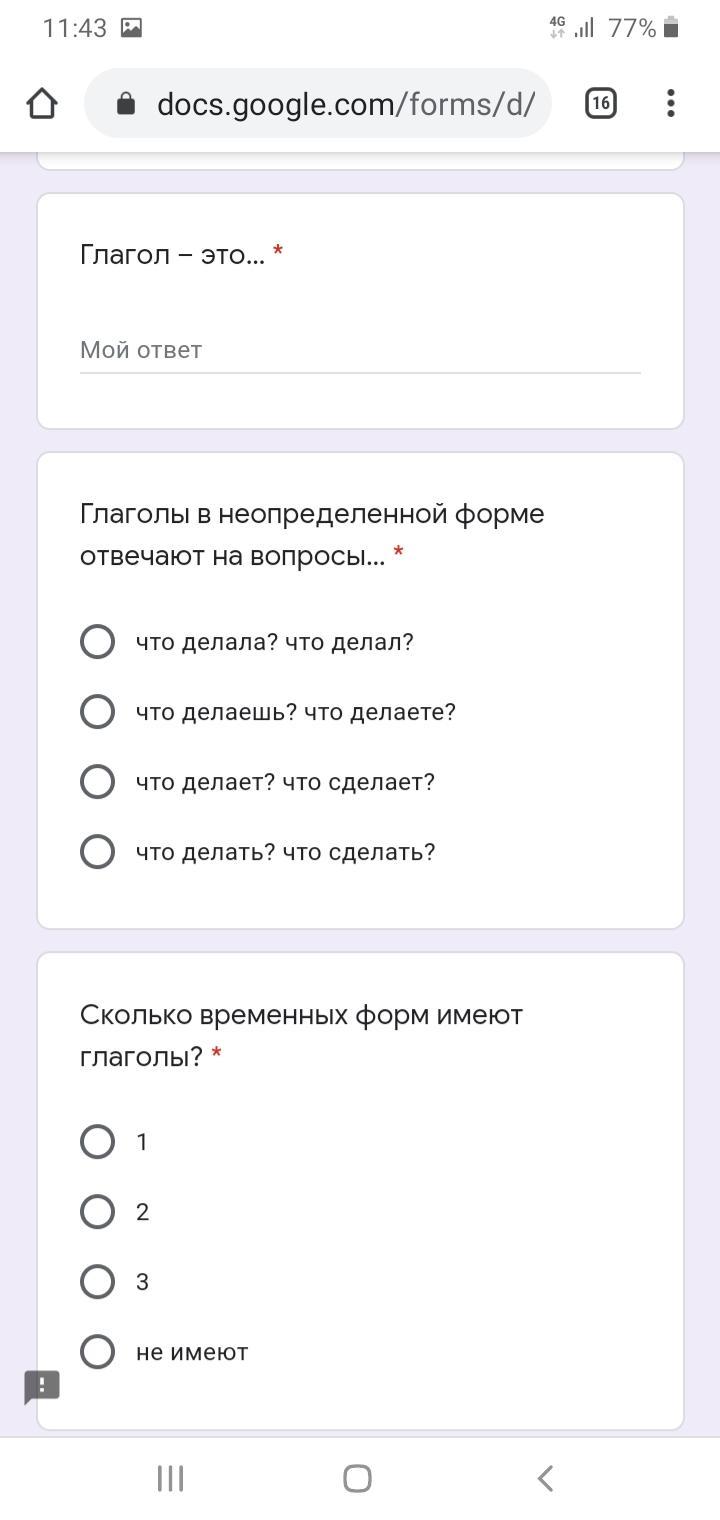Image resolution: width=720 pixels, height=1520 pixels.
Task: Tap the docs.google.com address bar
Action: [345, 103]
